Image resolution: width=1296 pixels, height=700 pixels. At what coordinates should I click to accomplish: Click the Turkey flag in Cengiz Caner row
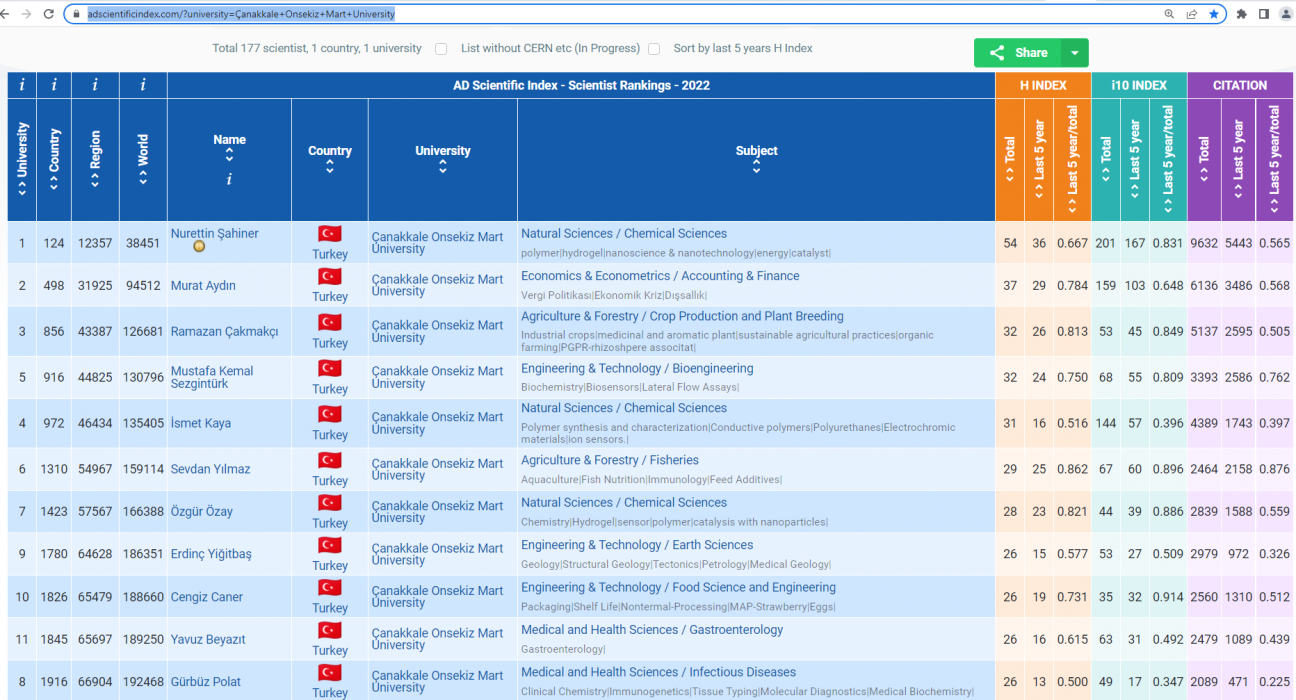coord(330,587)
